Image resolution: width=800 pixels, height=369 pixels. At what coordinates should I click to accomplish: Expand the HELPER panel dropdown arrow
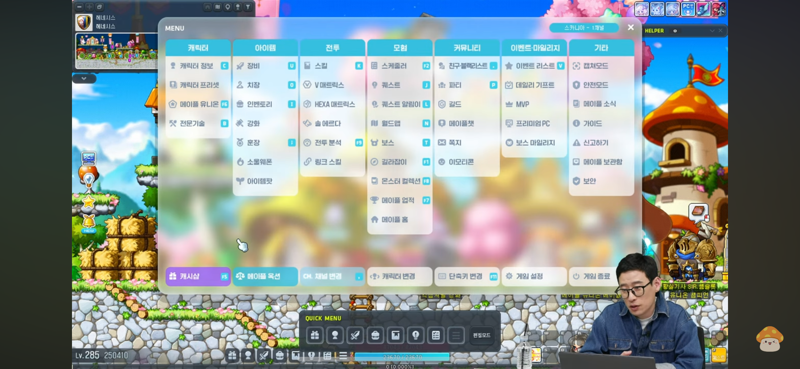tap(713, 31)
